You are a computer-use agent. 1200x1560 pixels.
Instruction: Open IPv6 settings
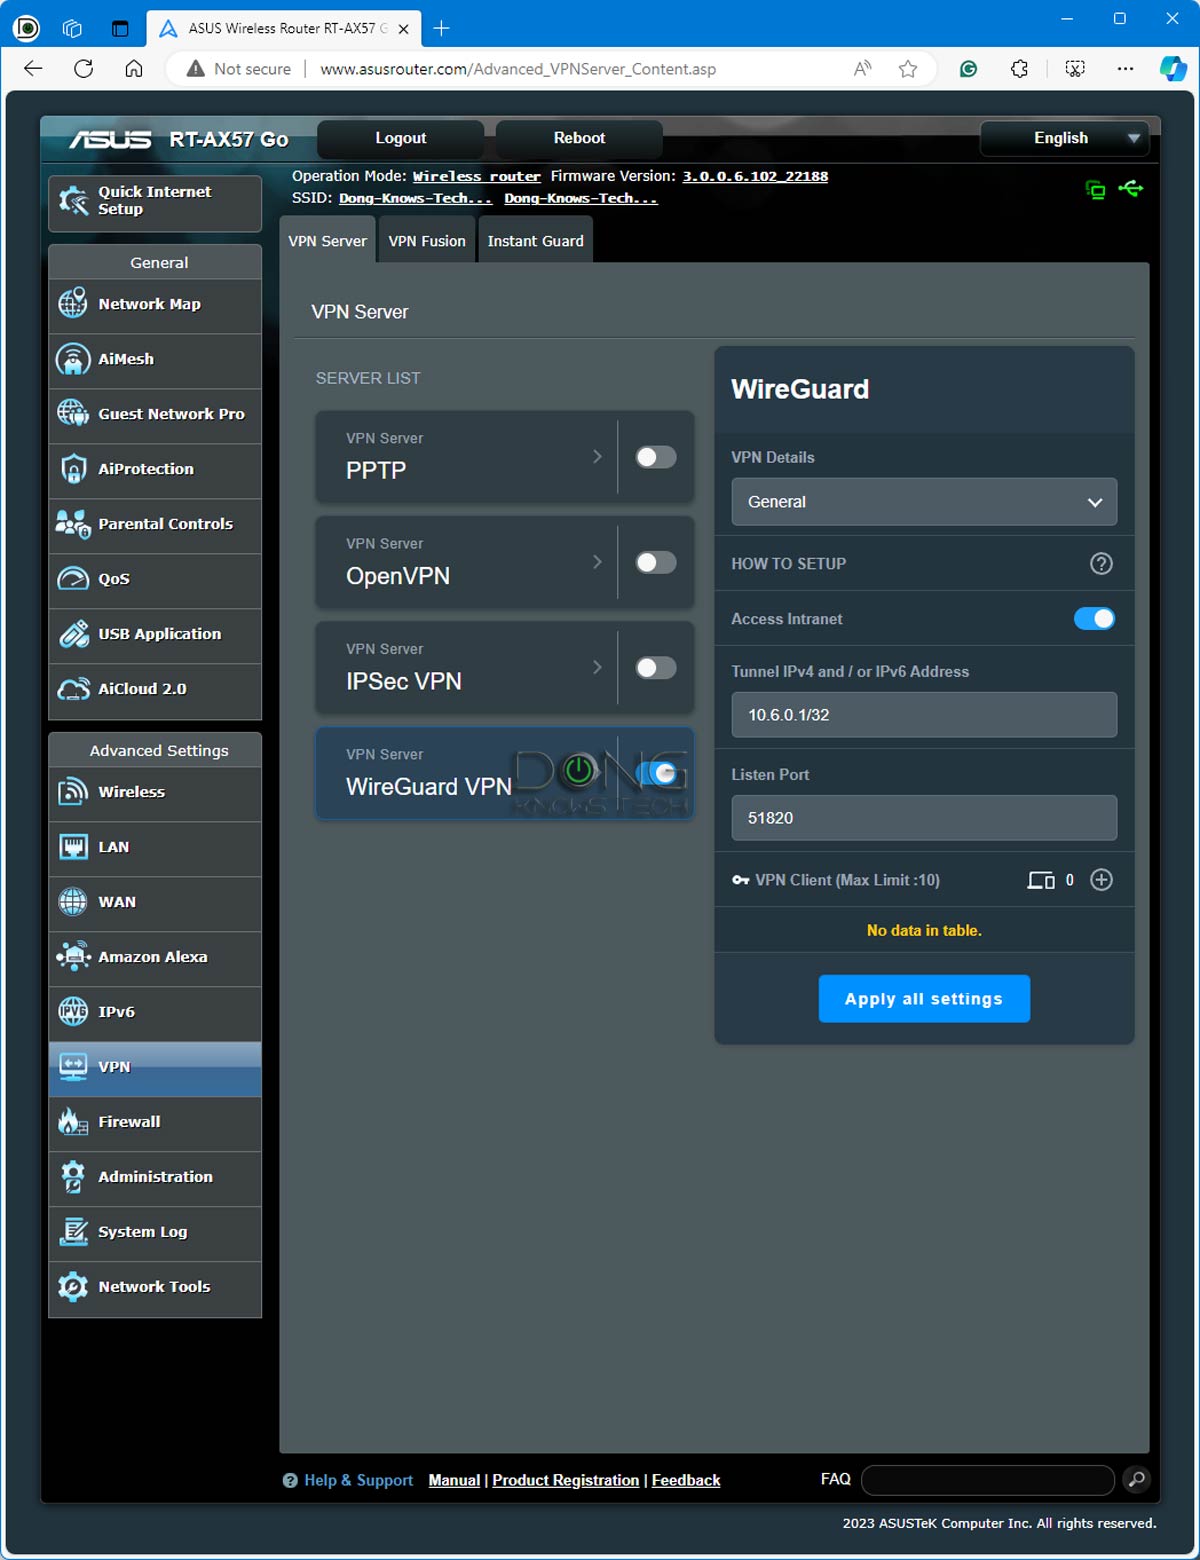tap(155, 1012)
